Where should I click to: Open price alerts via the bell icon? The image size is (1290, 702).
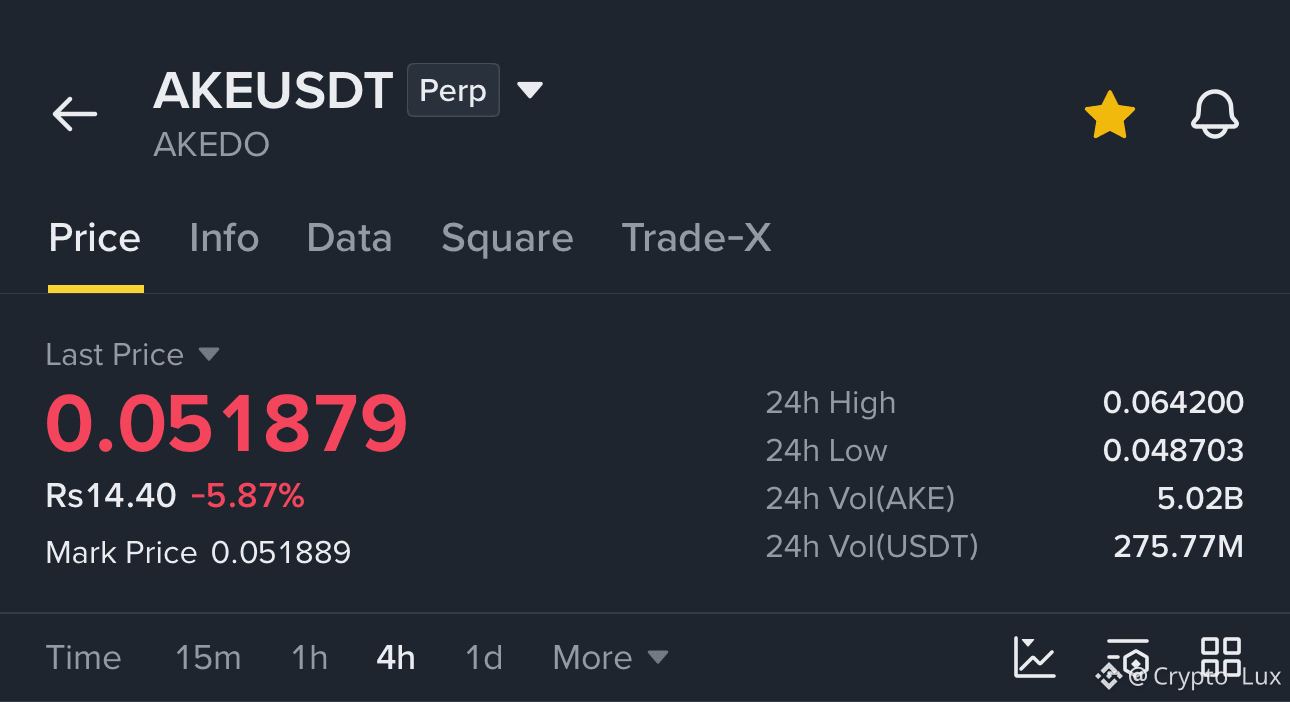[x=1215, y=114]
